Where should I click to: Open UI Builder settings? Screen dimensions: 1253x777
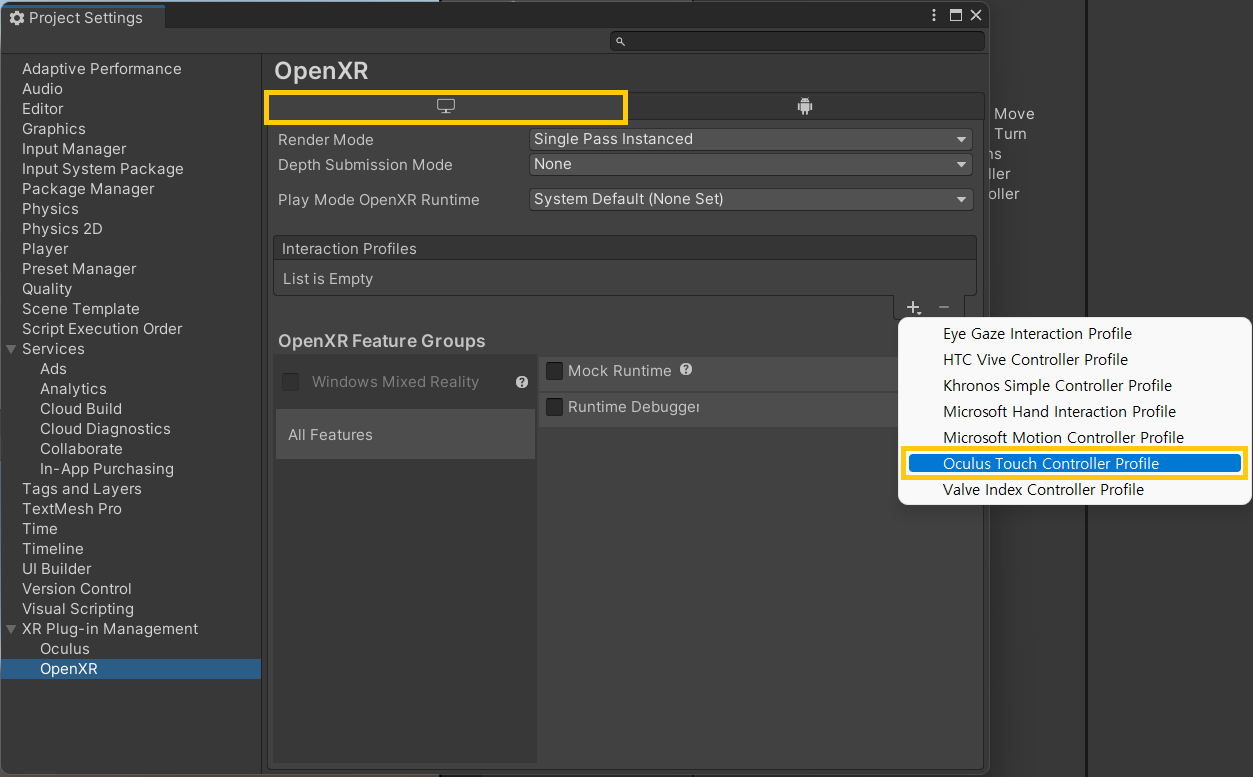point(57,569)
